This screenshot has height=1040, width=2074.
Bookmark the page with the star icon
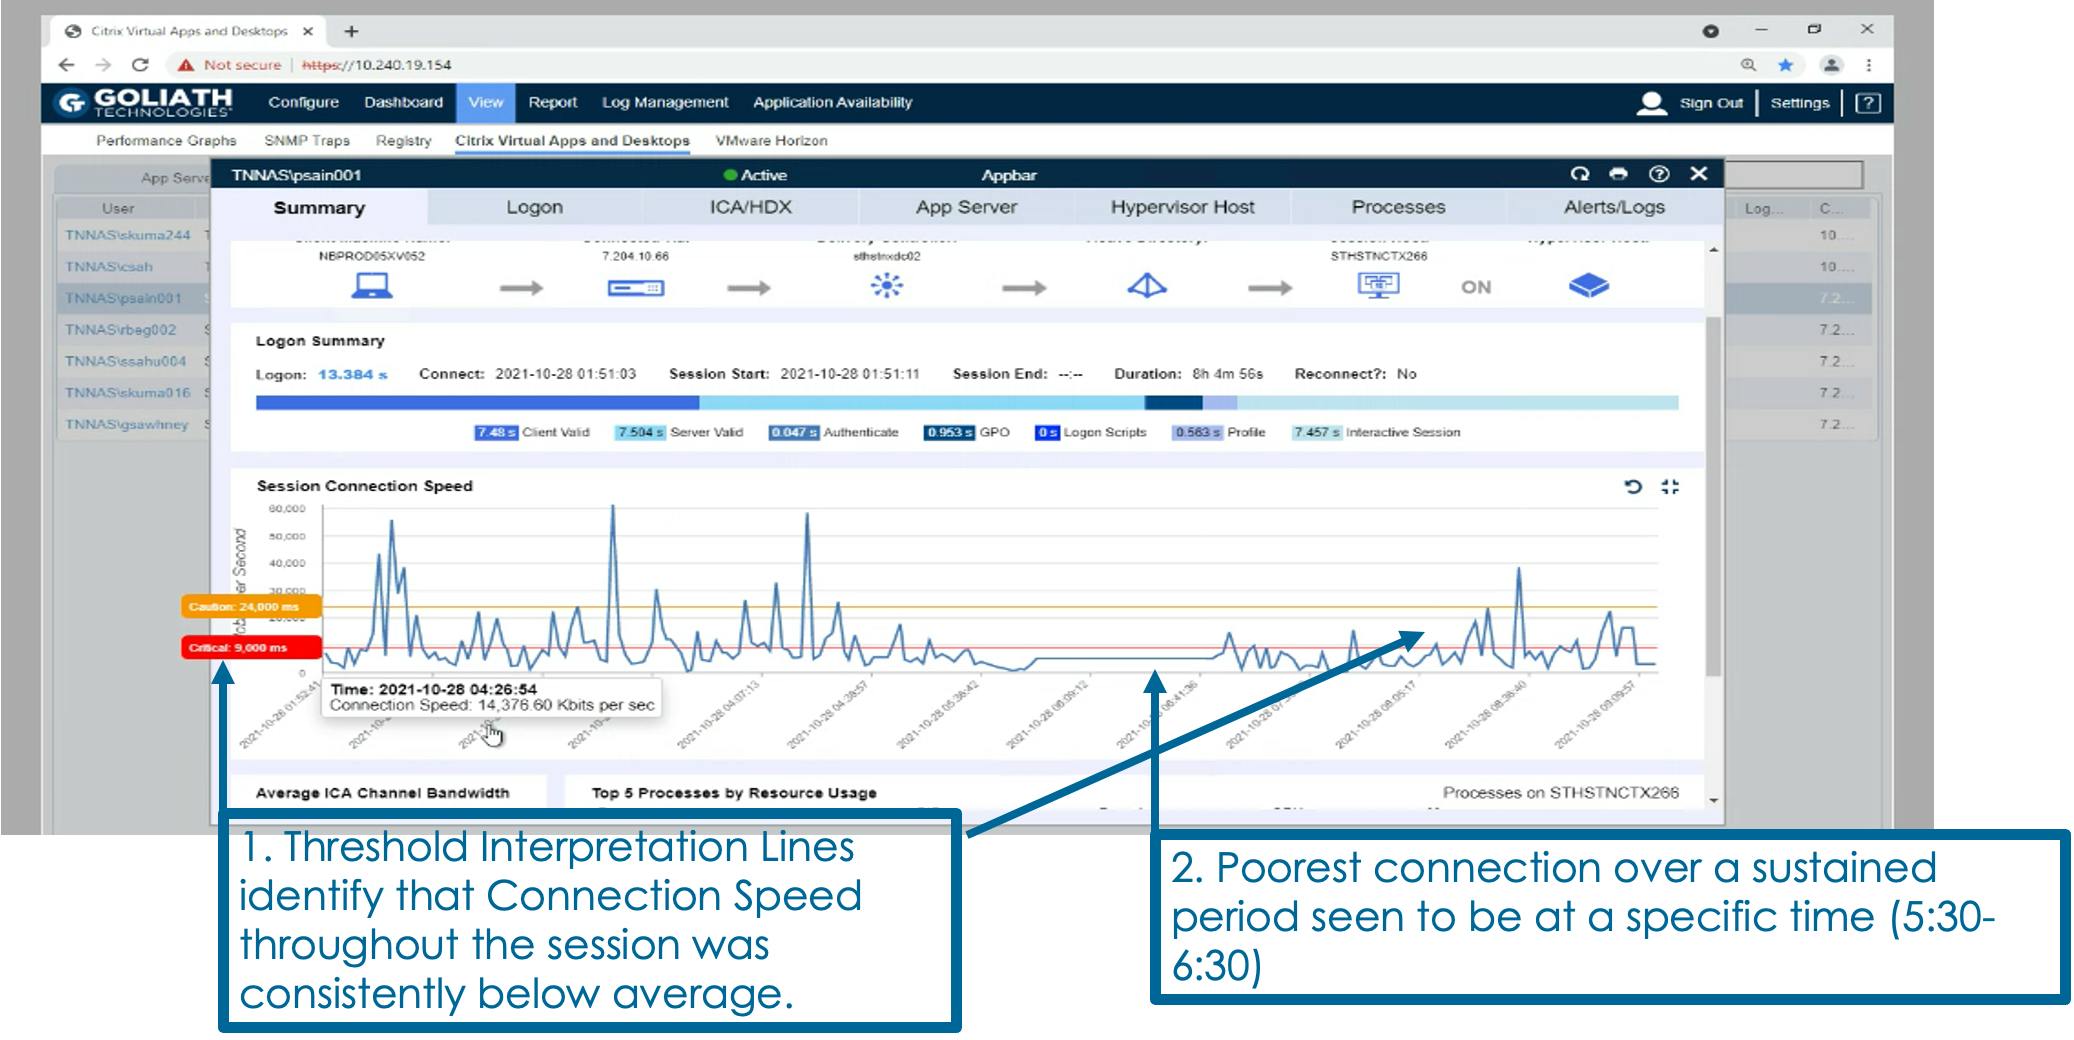point(1784,64)
